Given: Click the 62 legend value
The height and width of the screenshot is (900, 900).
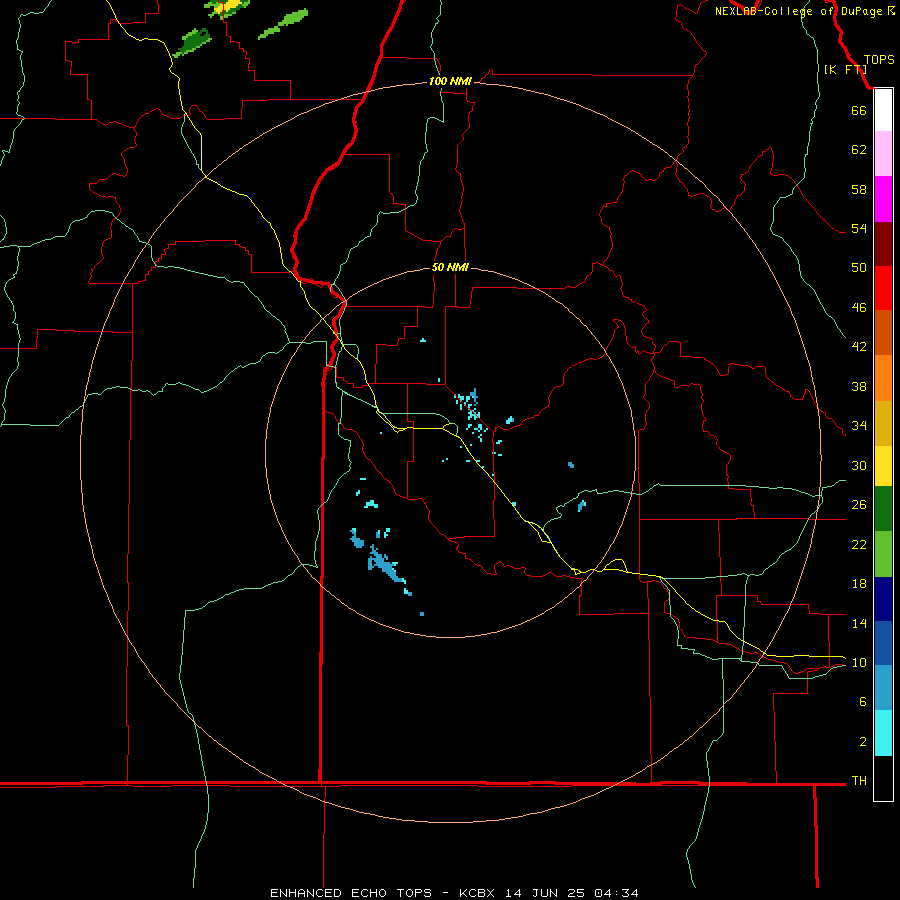Looking at the screenshot, I should (859, 150).
